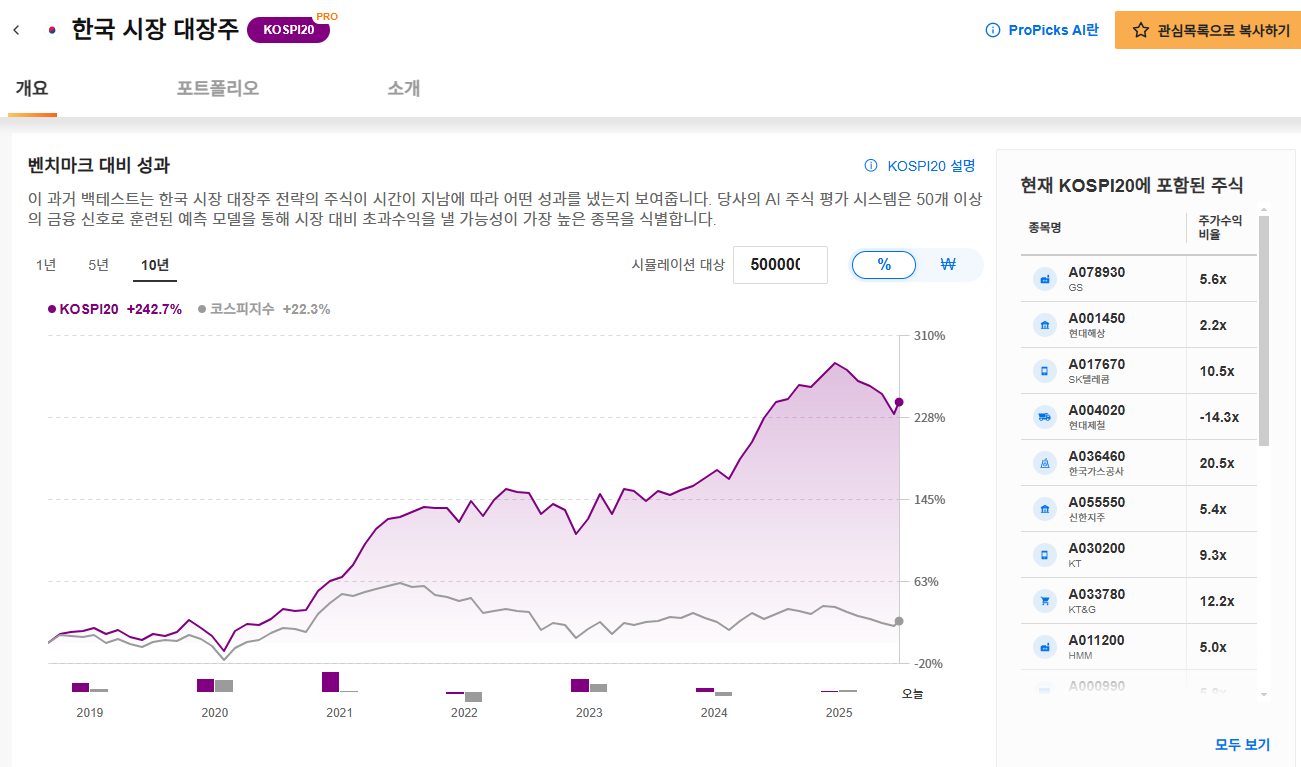Click the info icon beside ProPicks AI란
Screen dimensions: 1301x767
pos(993,30)
